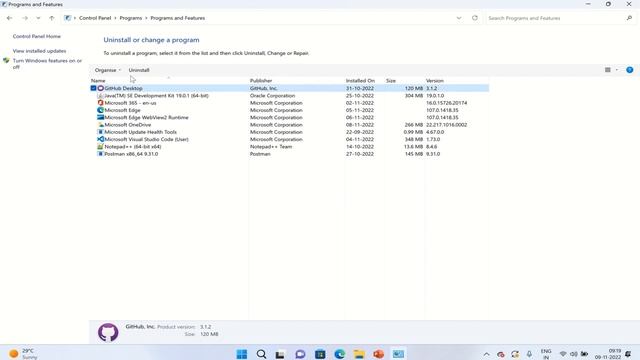Click the Microsoft 365 program icon
Screen dimensions: 640x360
tap(100, 103)
